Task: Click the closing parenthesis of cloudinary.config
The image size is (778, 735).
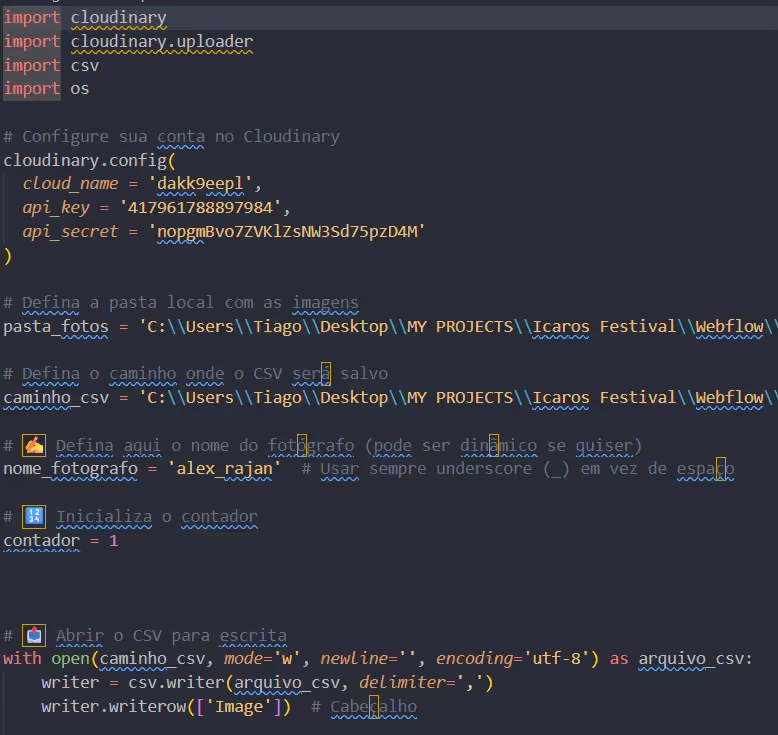Action: coord(7,256)
